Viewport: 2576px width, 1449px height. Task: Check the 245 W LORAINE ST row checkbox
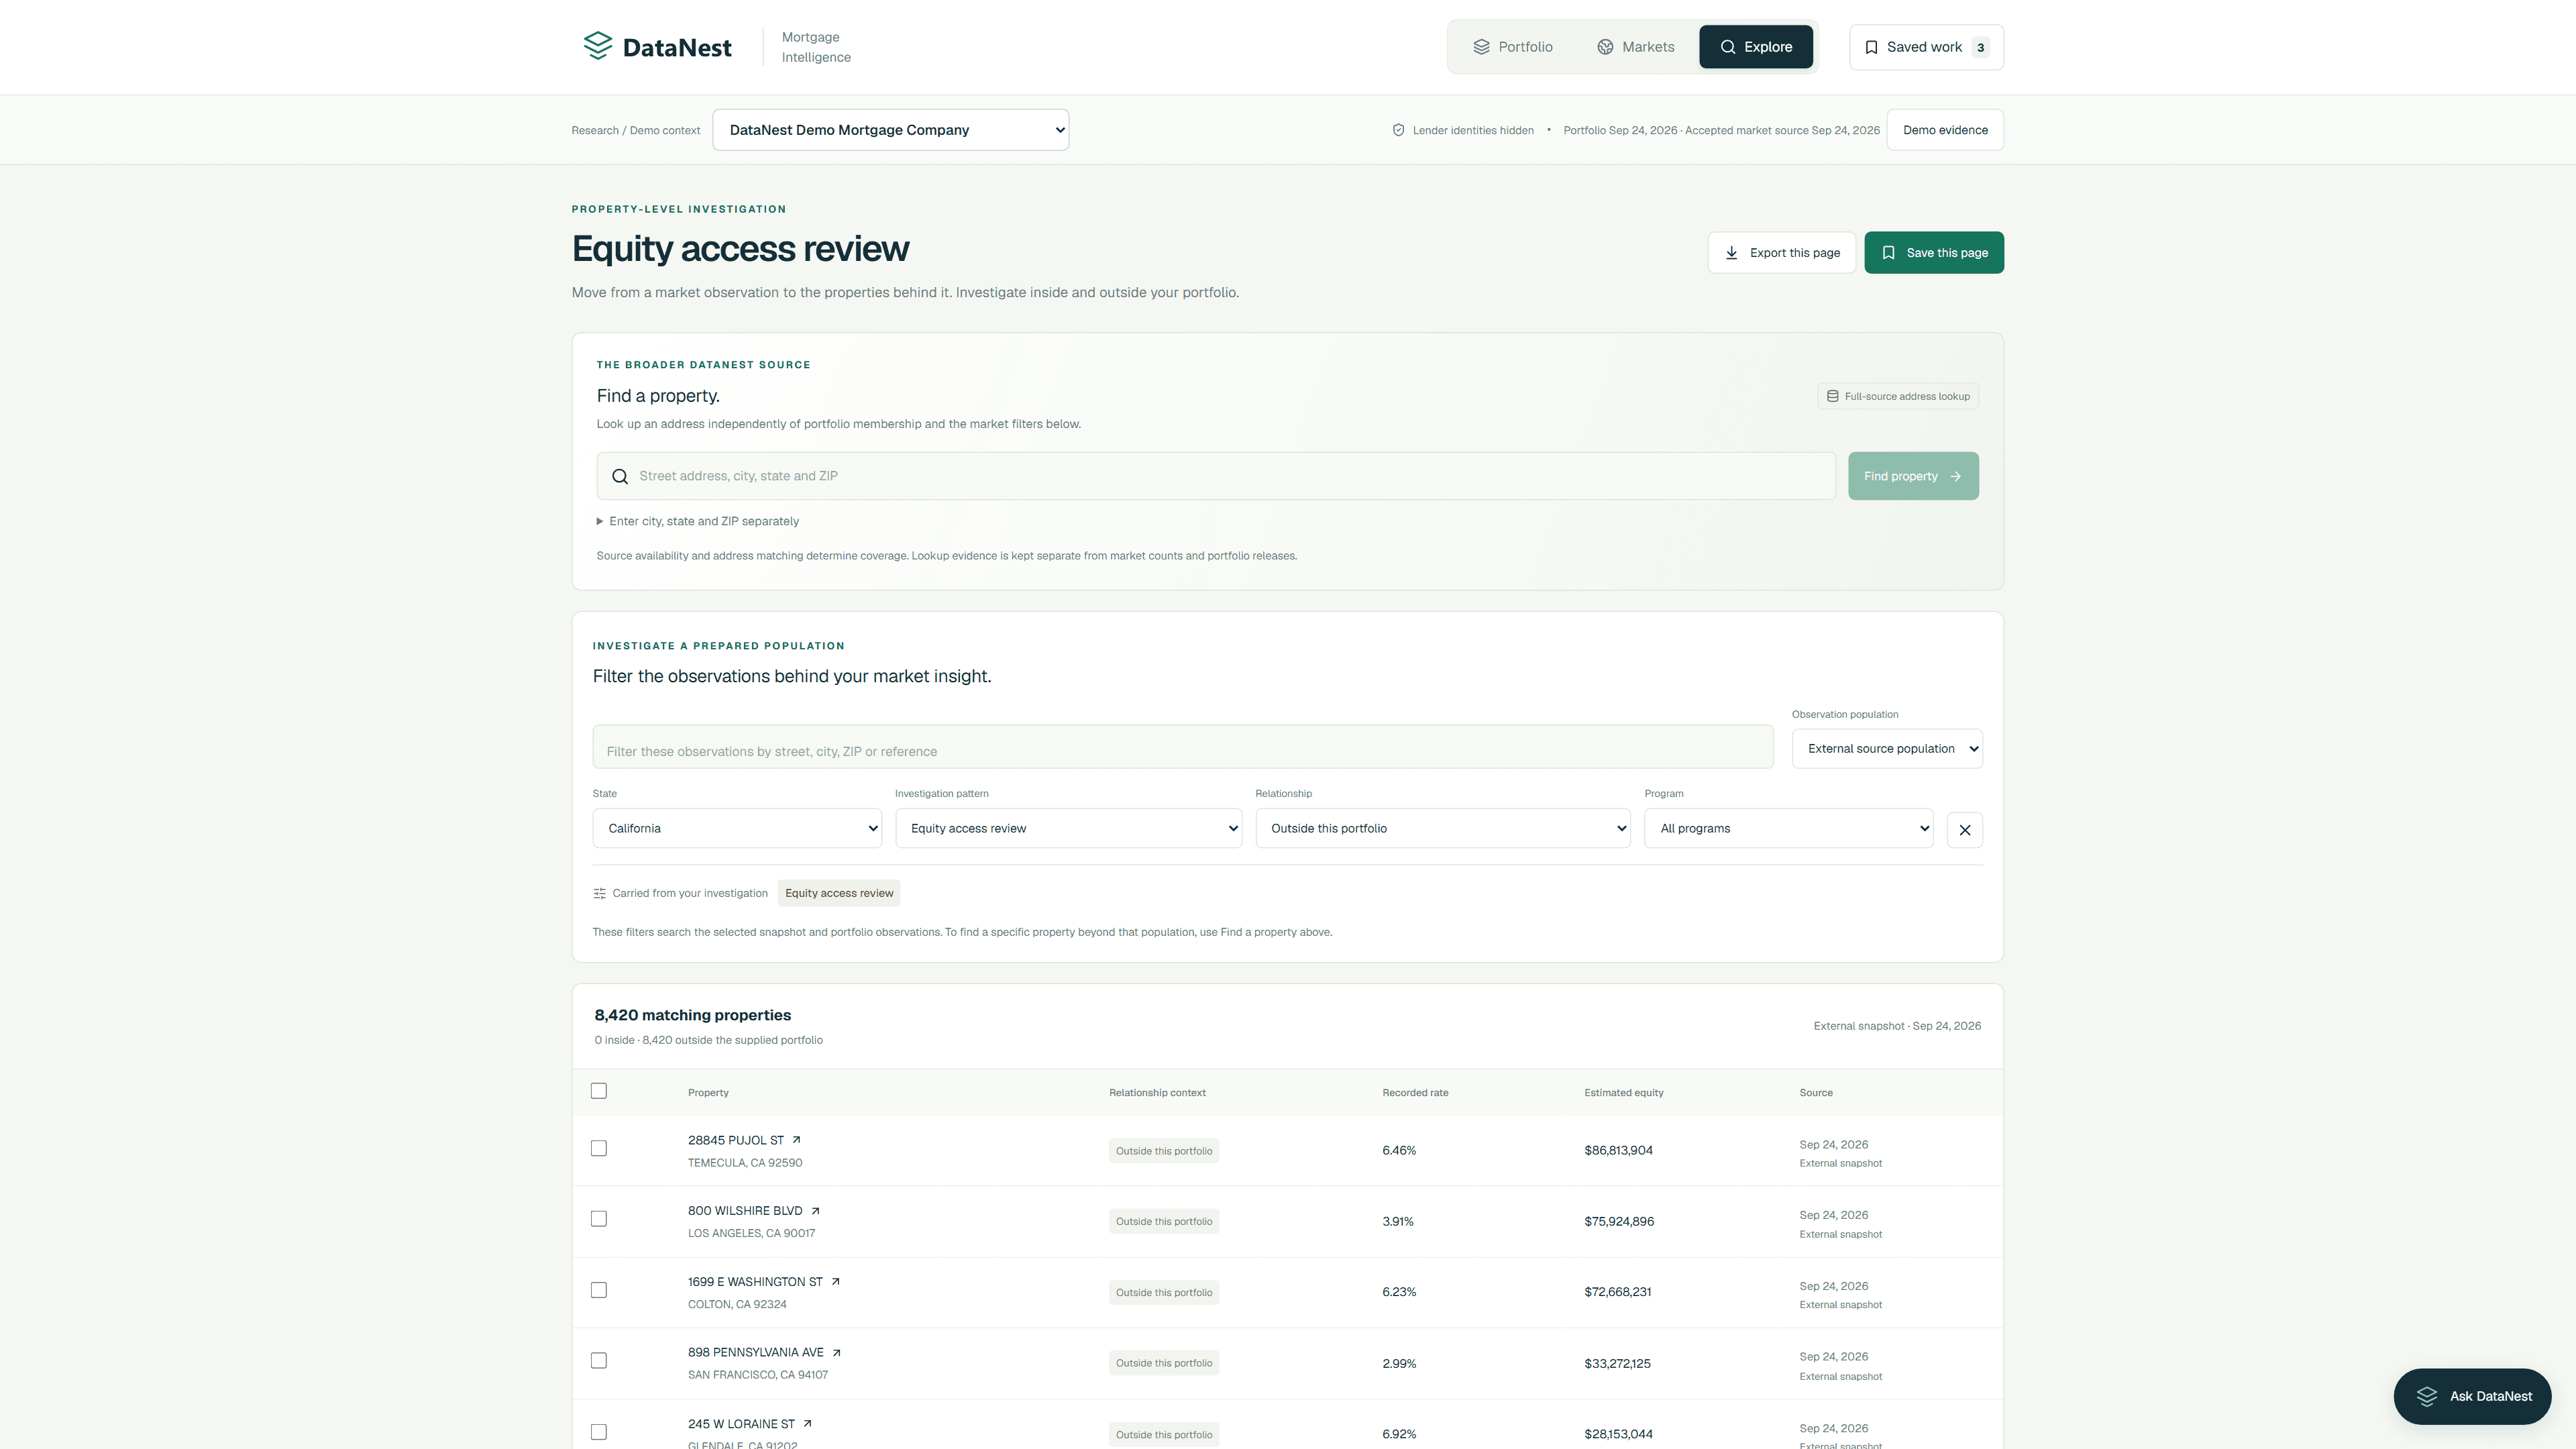[x=598, y=1432]
